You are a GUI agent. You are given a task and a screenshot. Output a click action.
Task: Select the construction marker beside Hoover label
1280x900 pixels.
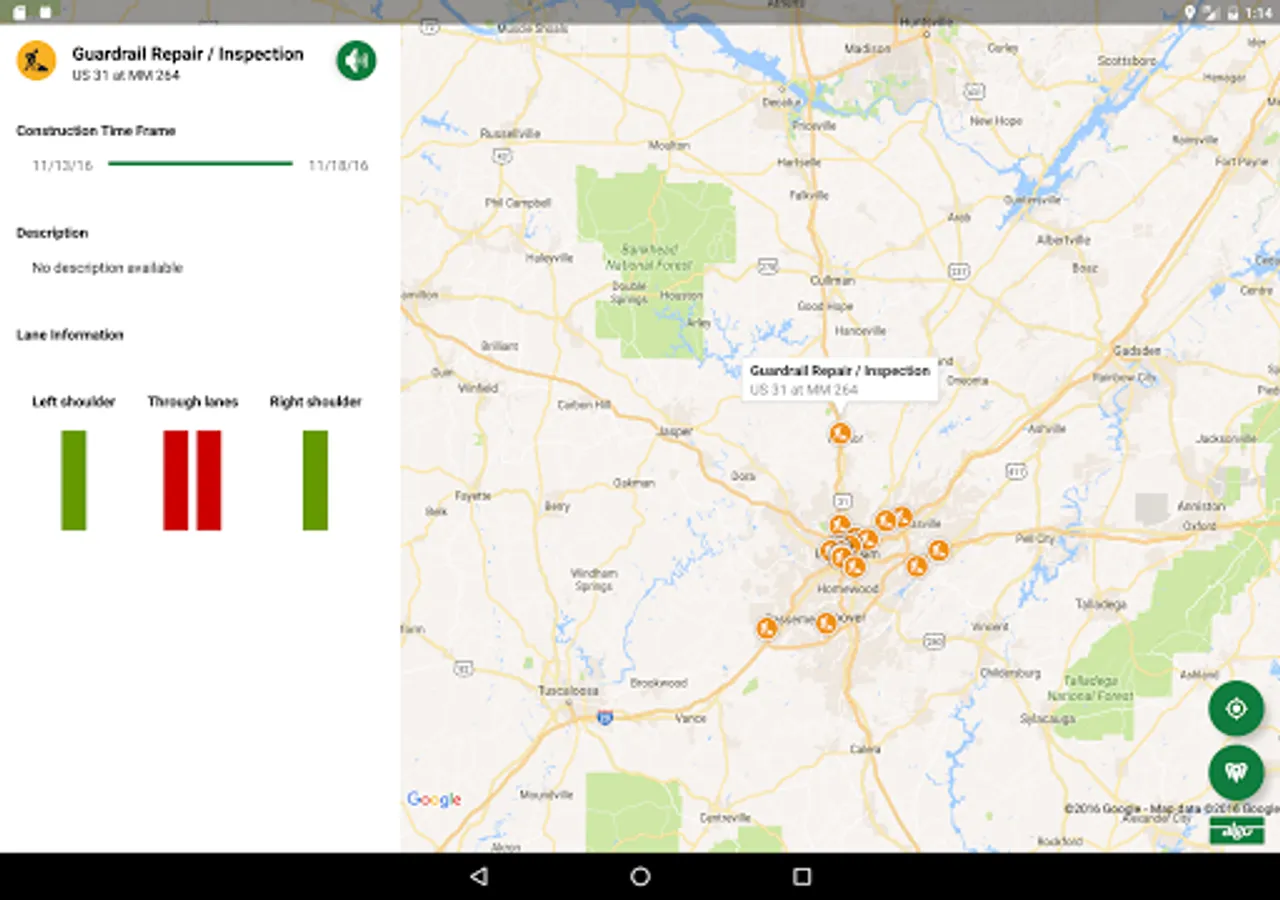(x=826, y=623)
